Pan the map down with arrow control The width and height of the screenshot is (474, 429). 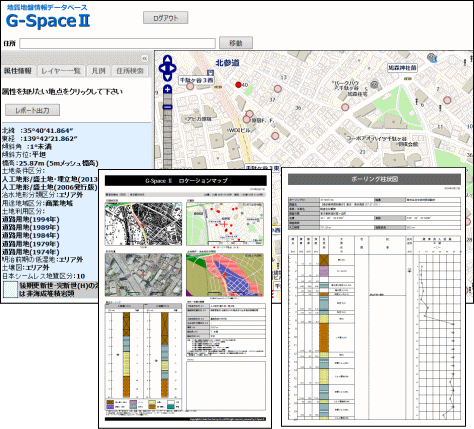[167, 77]
